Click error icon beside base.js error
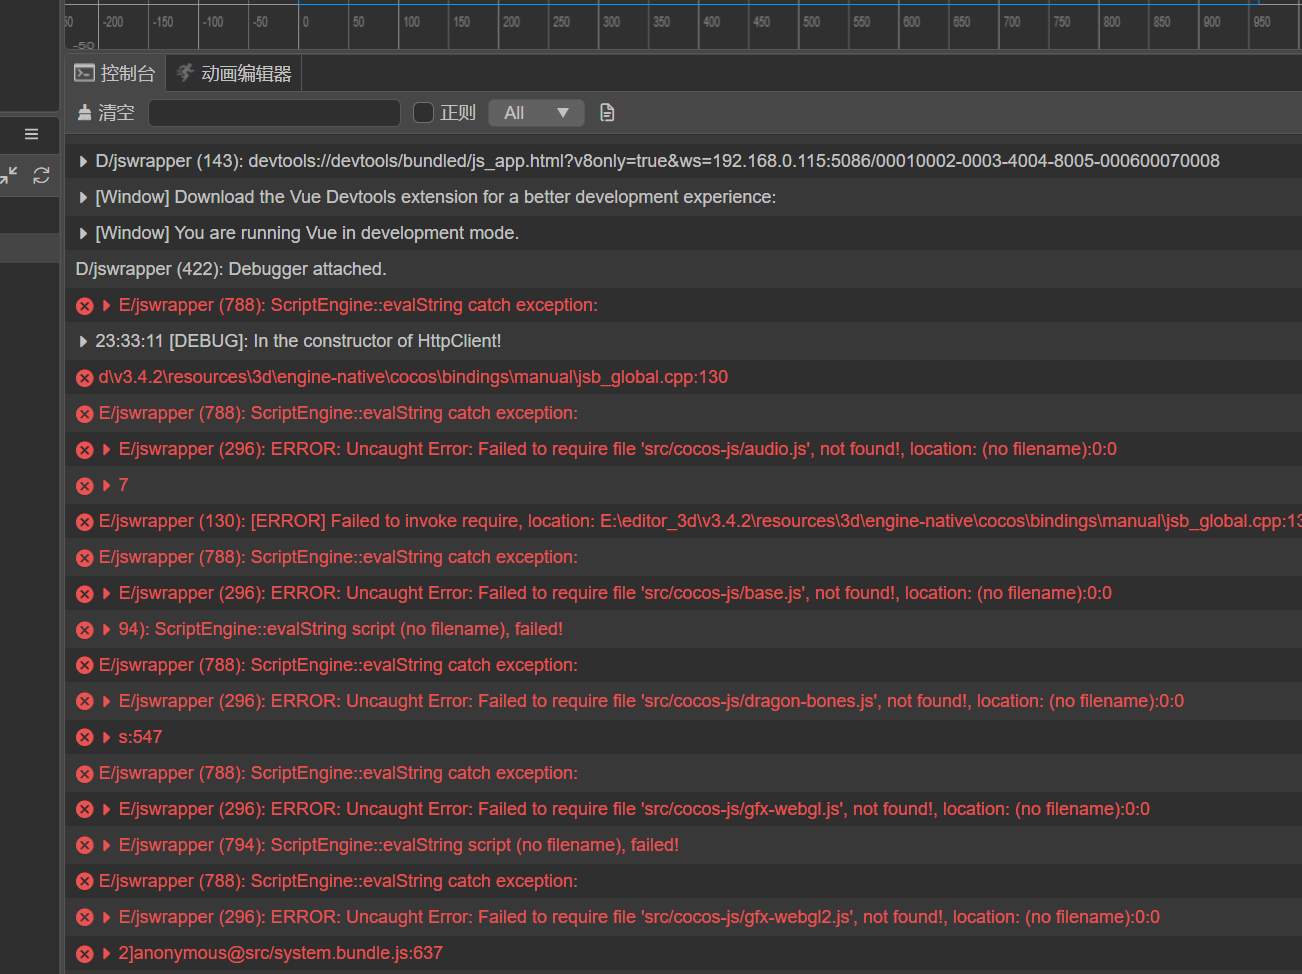Screen dimensions: 1302x974 [x=85, y=594]
